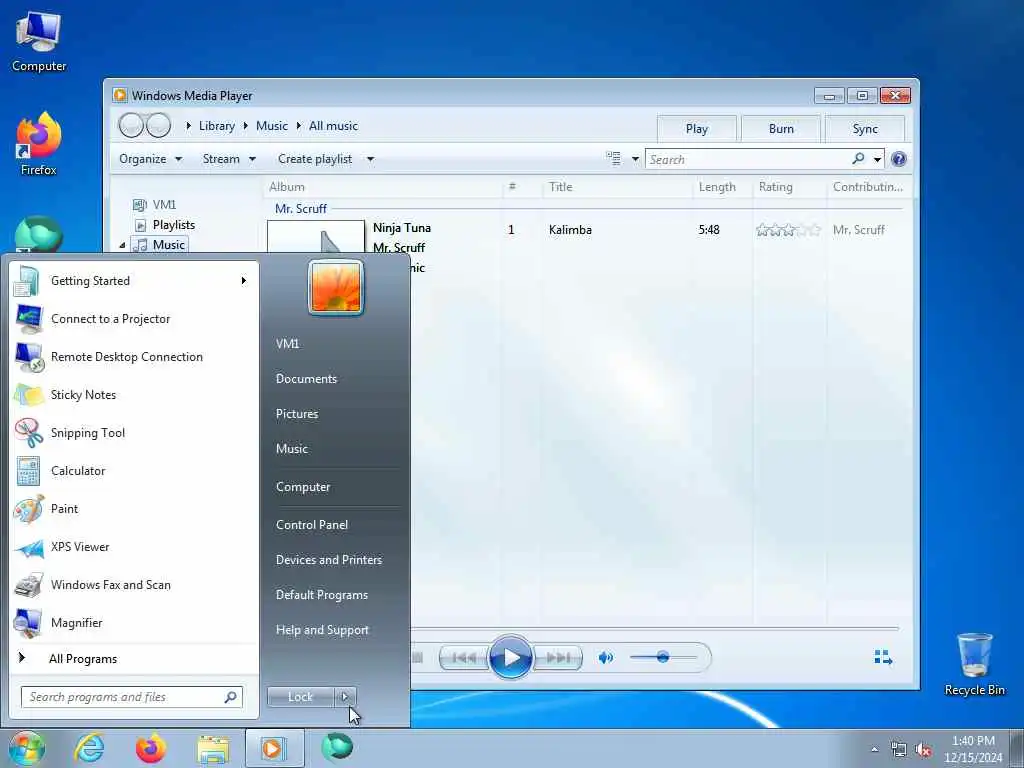Open Default Programs
Screen dimensions: 1024x768
(321, 595)
